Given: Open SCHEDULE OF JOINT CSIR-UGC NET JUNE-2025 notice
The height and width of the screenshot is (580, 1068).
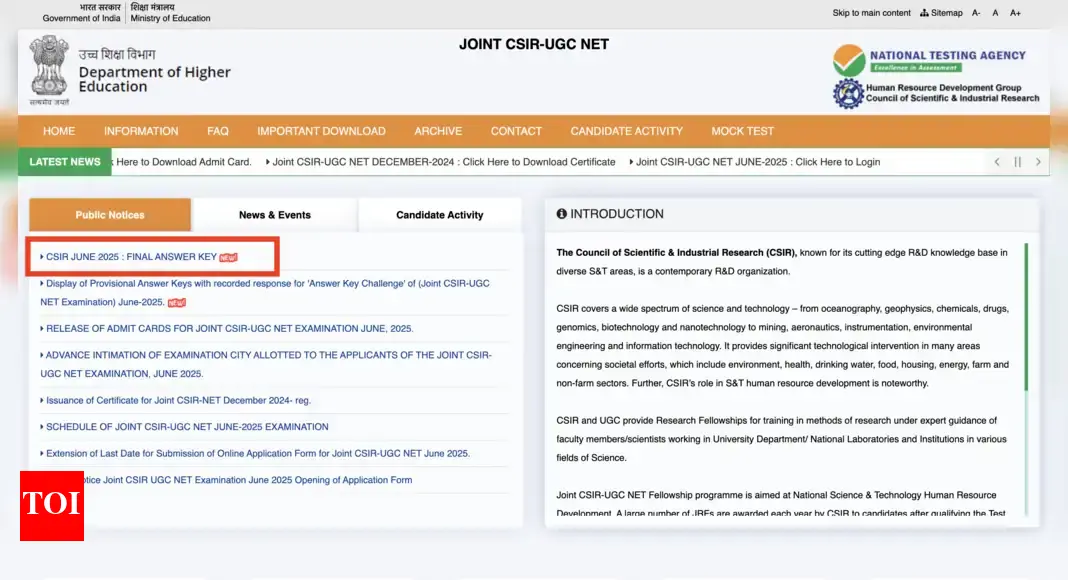Looking at the screenshot, I should tap(184, 427).
